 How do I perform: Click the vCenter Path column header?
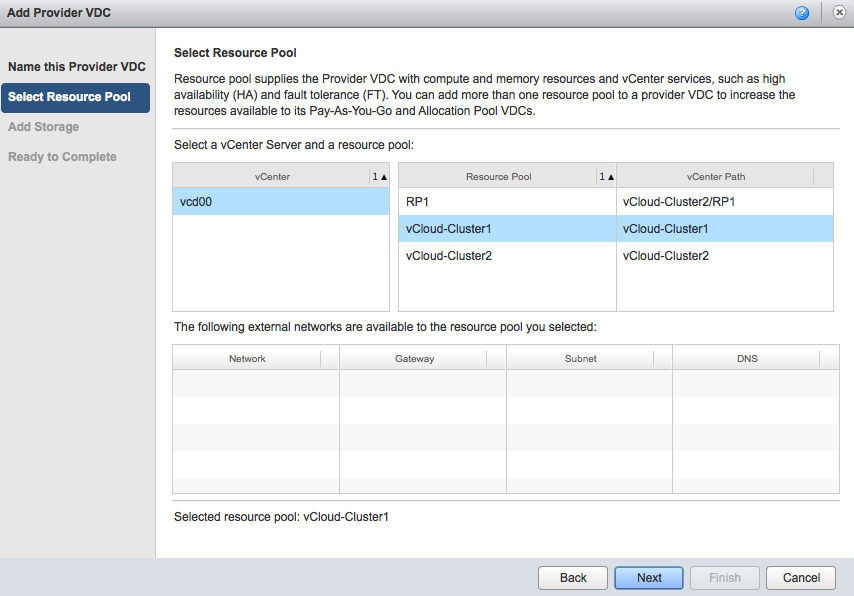tap(715, 177)
